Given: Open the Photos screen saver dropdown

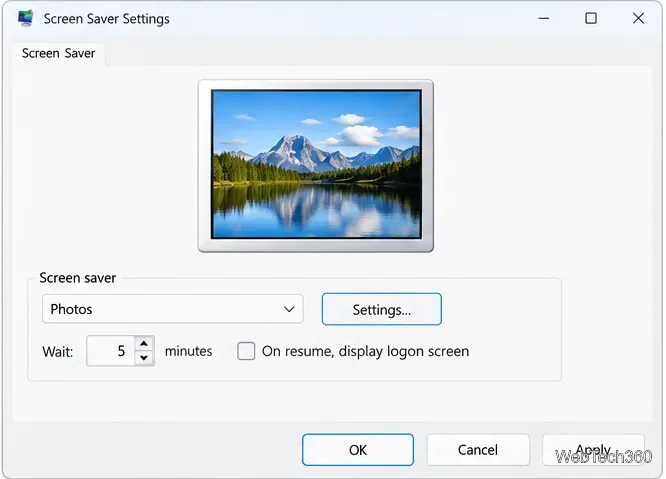Looking at the screenshot, I should [x=172, y=309].
